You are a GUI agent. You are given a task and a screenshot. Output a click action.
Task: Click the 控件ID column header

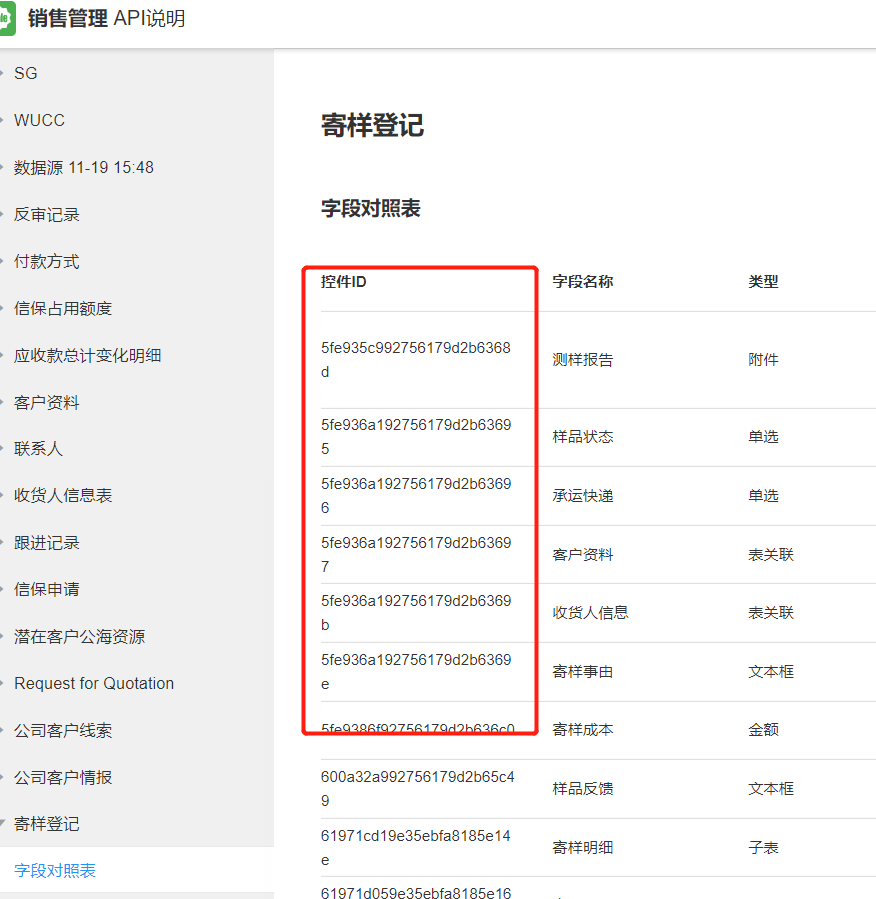point(344,282)
